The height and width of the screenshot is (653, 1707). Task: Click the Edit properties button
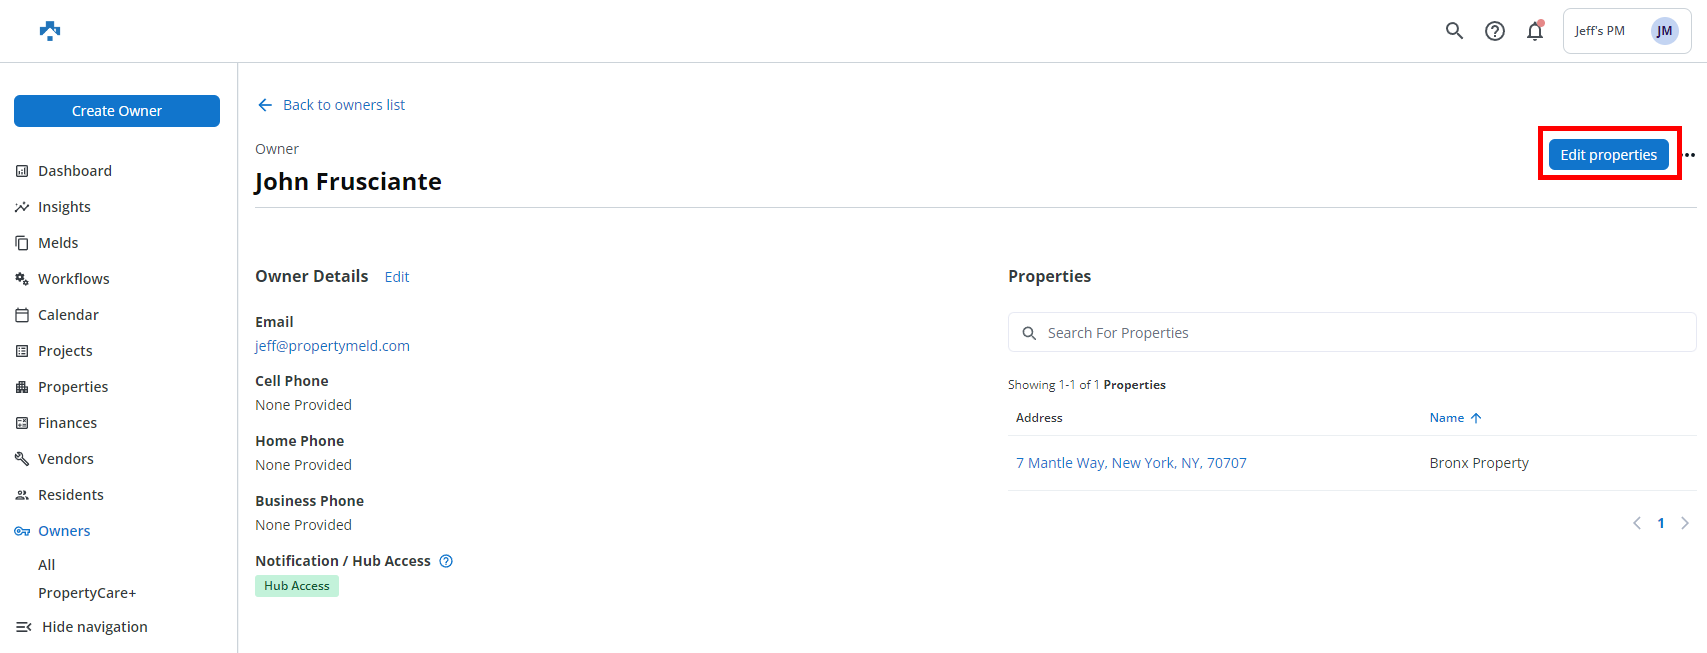[x=1608, y=155]
